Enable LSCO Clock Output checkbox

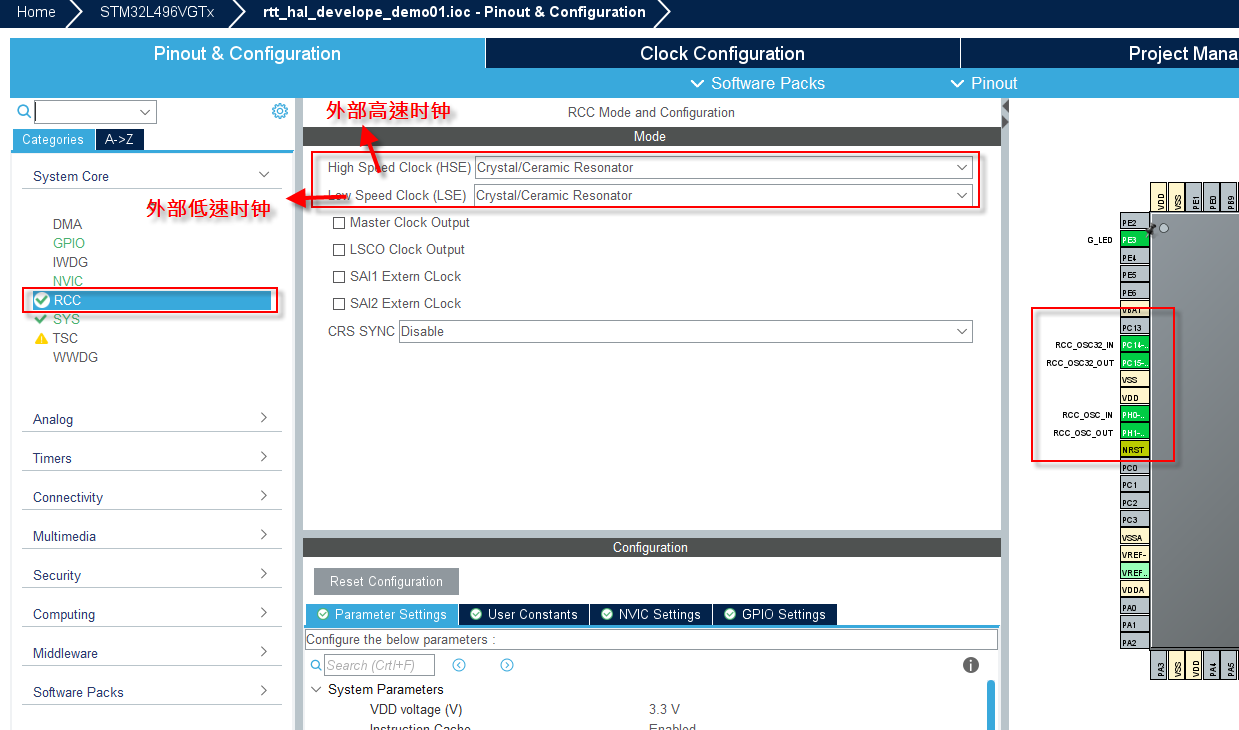(x=339, y=250)
